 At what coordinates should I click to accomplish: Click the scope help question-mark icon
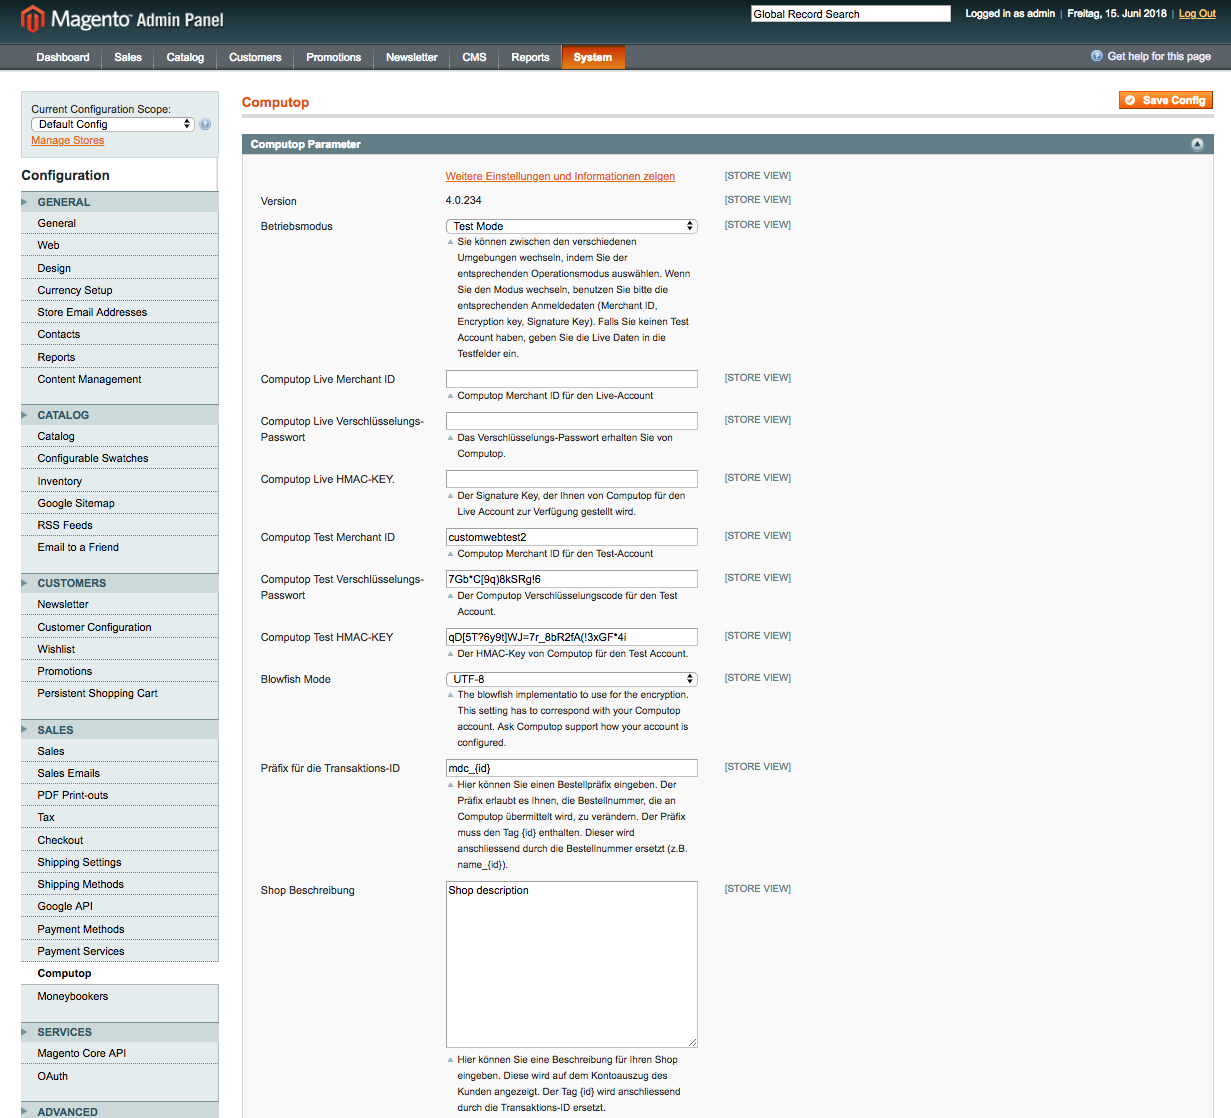(205, 125)
